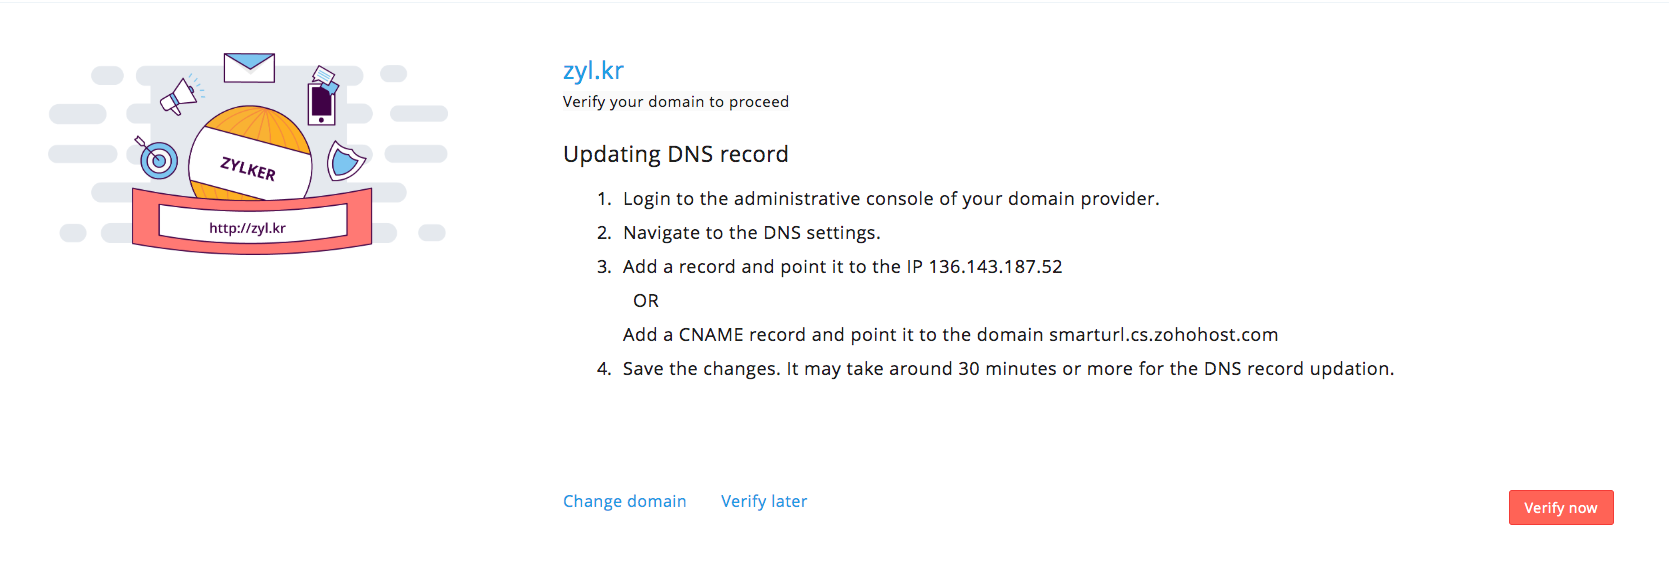
Task: Click the ZYLKER label on the globe
Action: [x=248, y=169]
